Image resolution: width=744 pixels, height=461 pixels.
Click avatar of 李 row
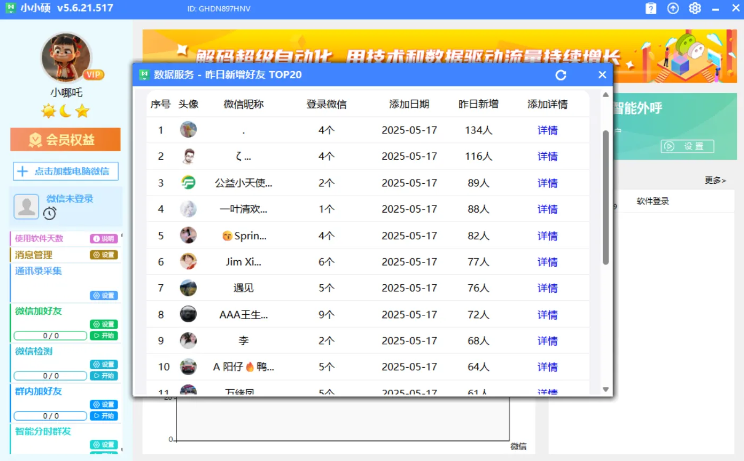(188, 340)
